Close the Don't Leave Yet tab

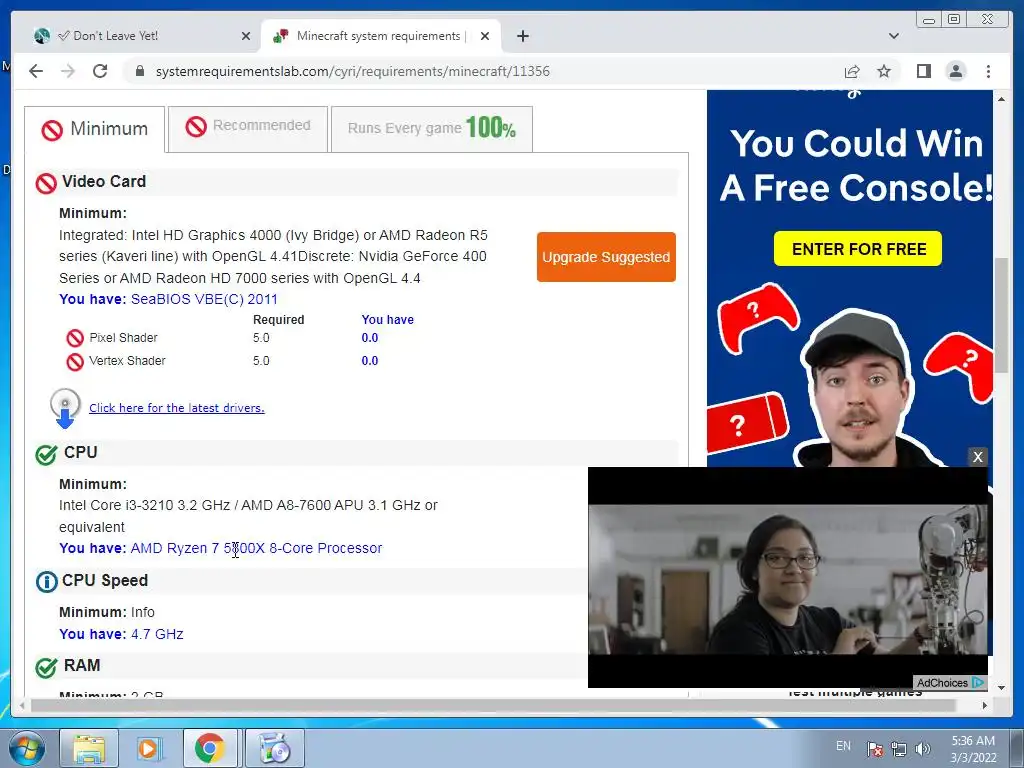[246, 36]
